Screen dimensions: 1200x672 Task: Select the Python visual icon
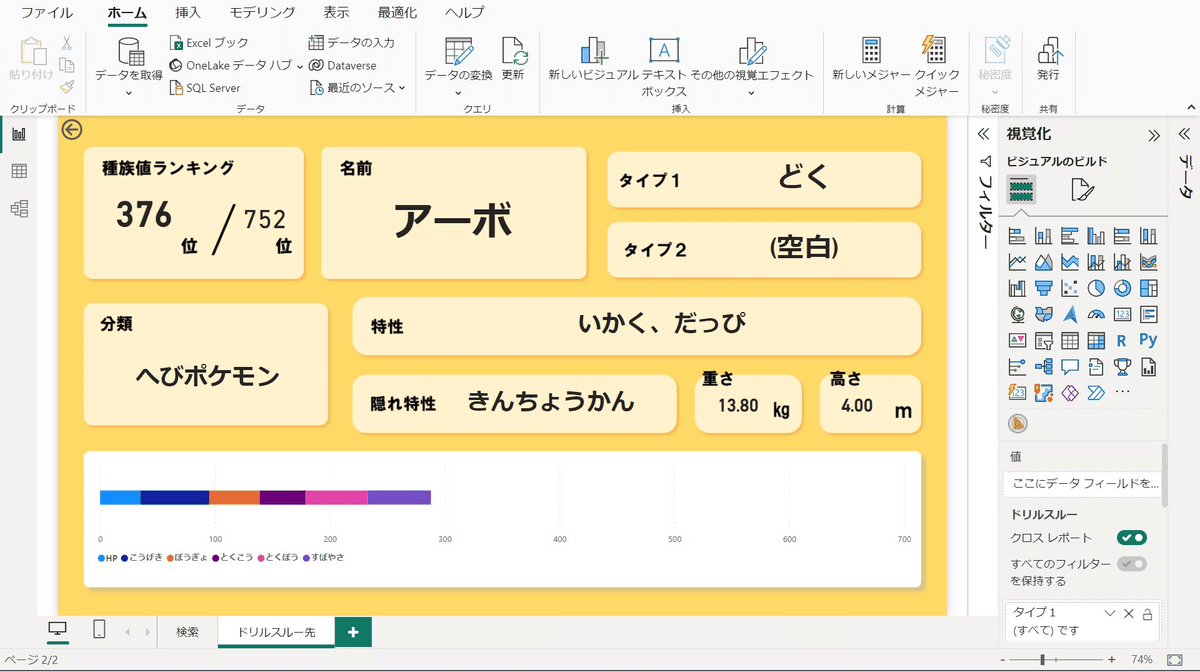[1148, 340]
